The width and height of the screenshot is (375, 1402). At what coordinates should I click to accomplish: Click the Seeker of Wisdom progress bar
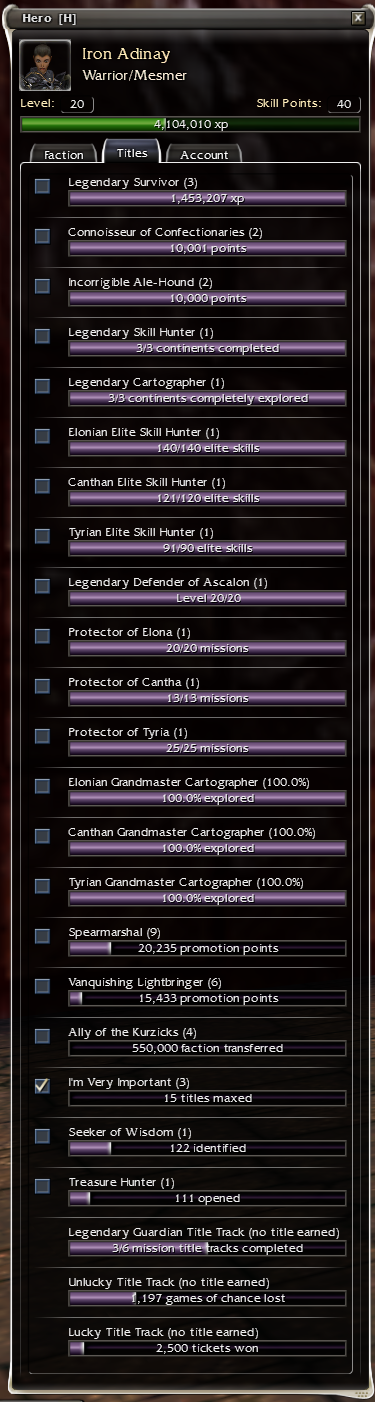point(207,1148)
